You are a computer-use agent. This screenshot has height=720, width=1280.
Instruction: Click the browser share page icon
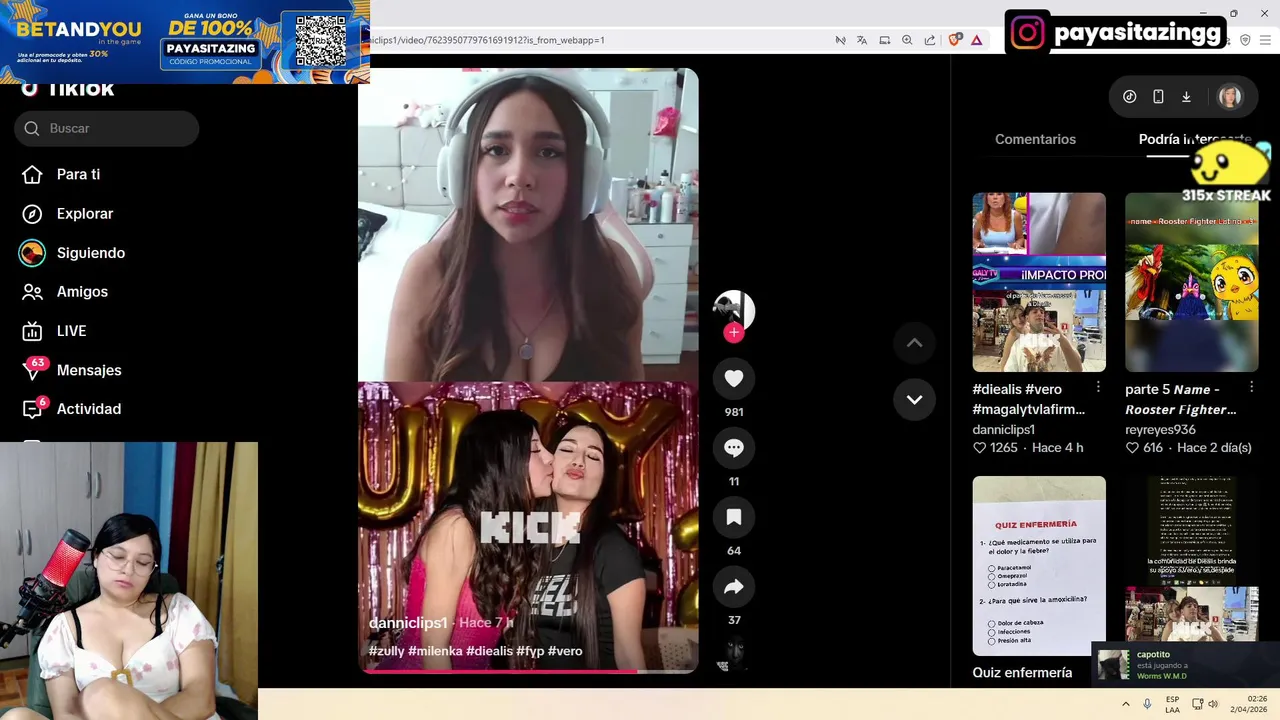tap(930, 40)
